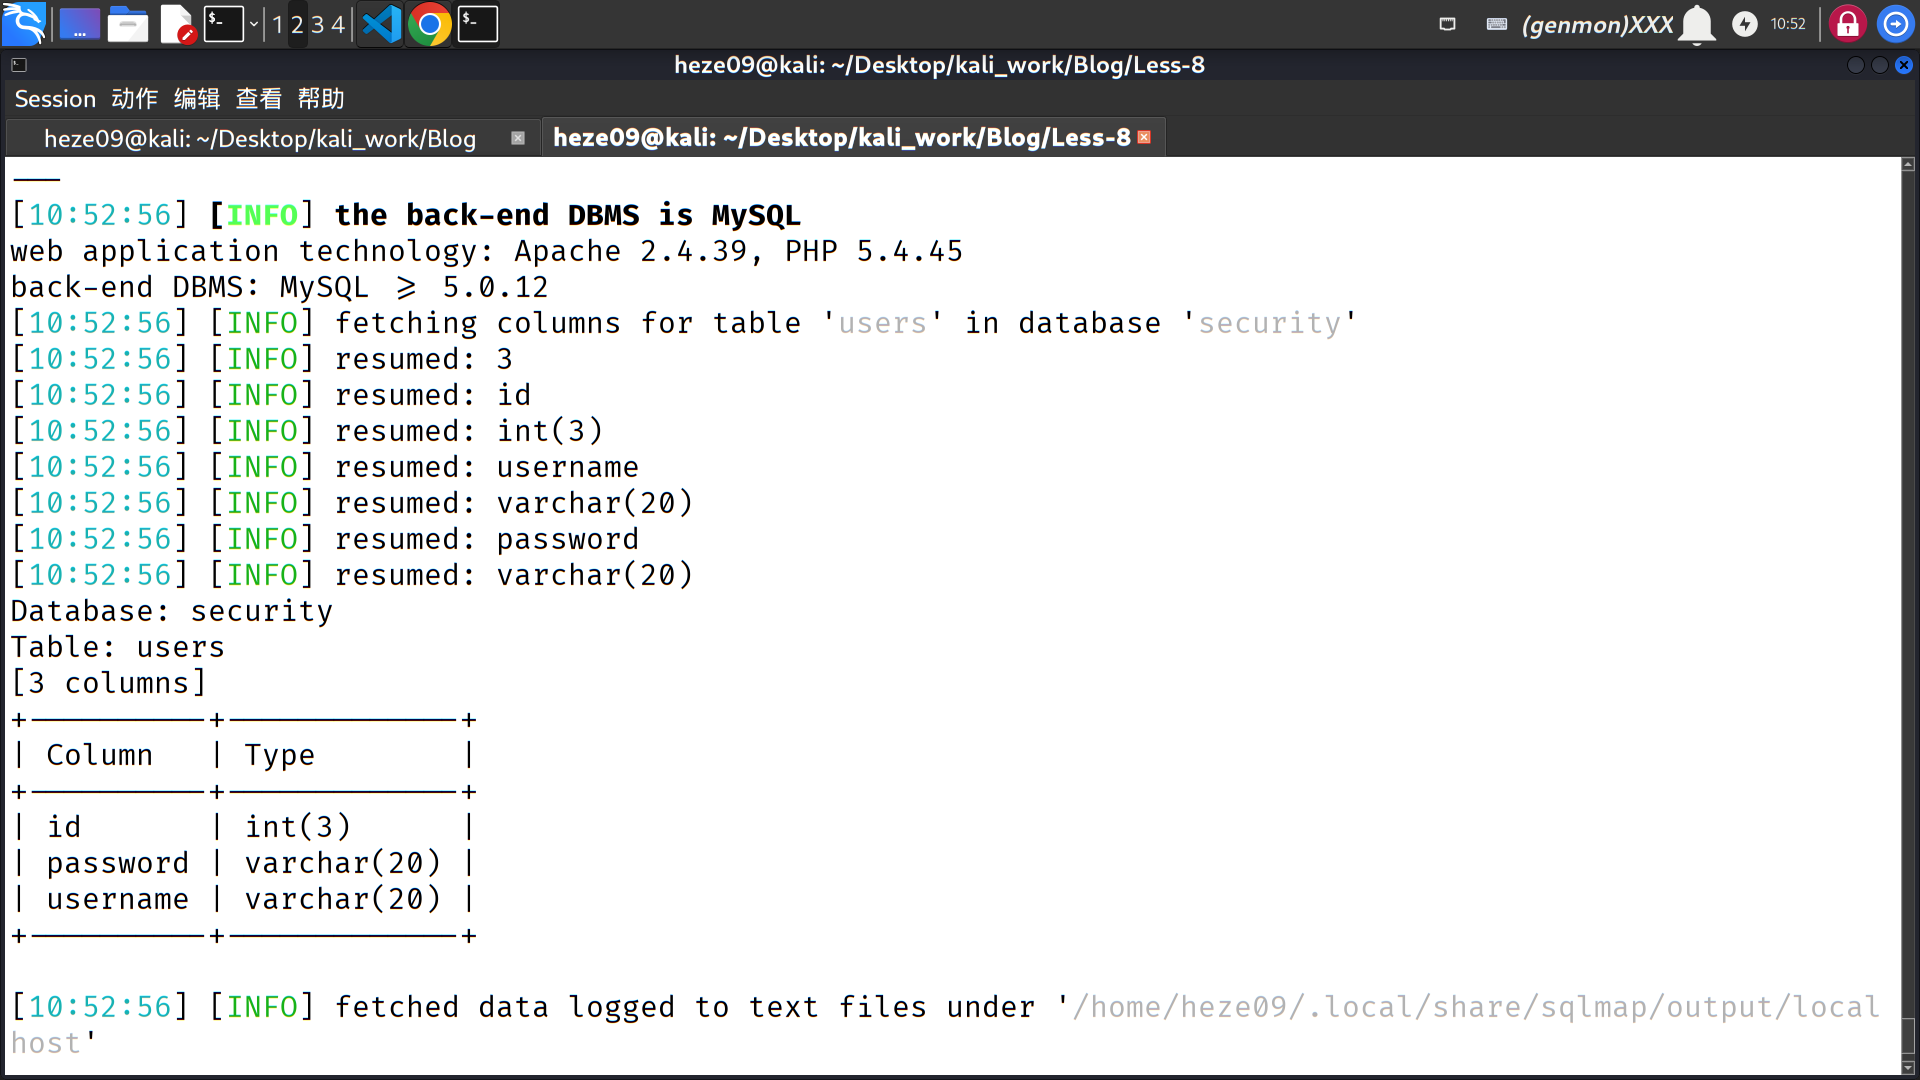
Task: Click the power manager lightning icon
Action: [x=1745, y=24]
